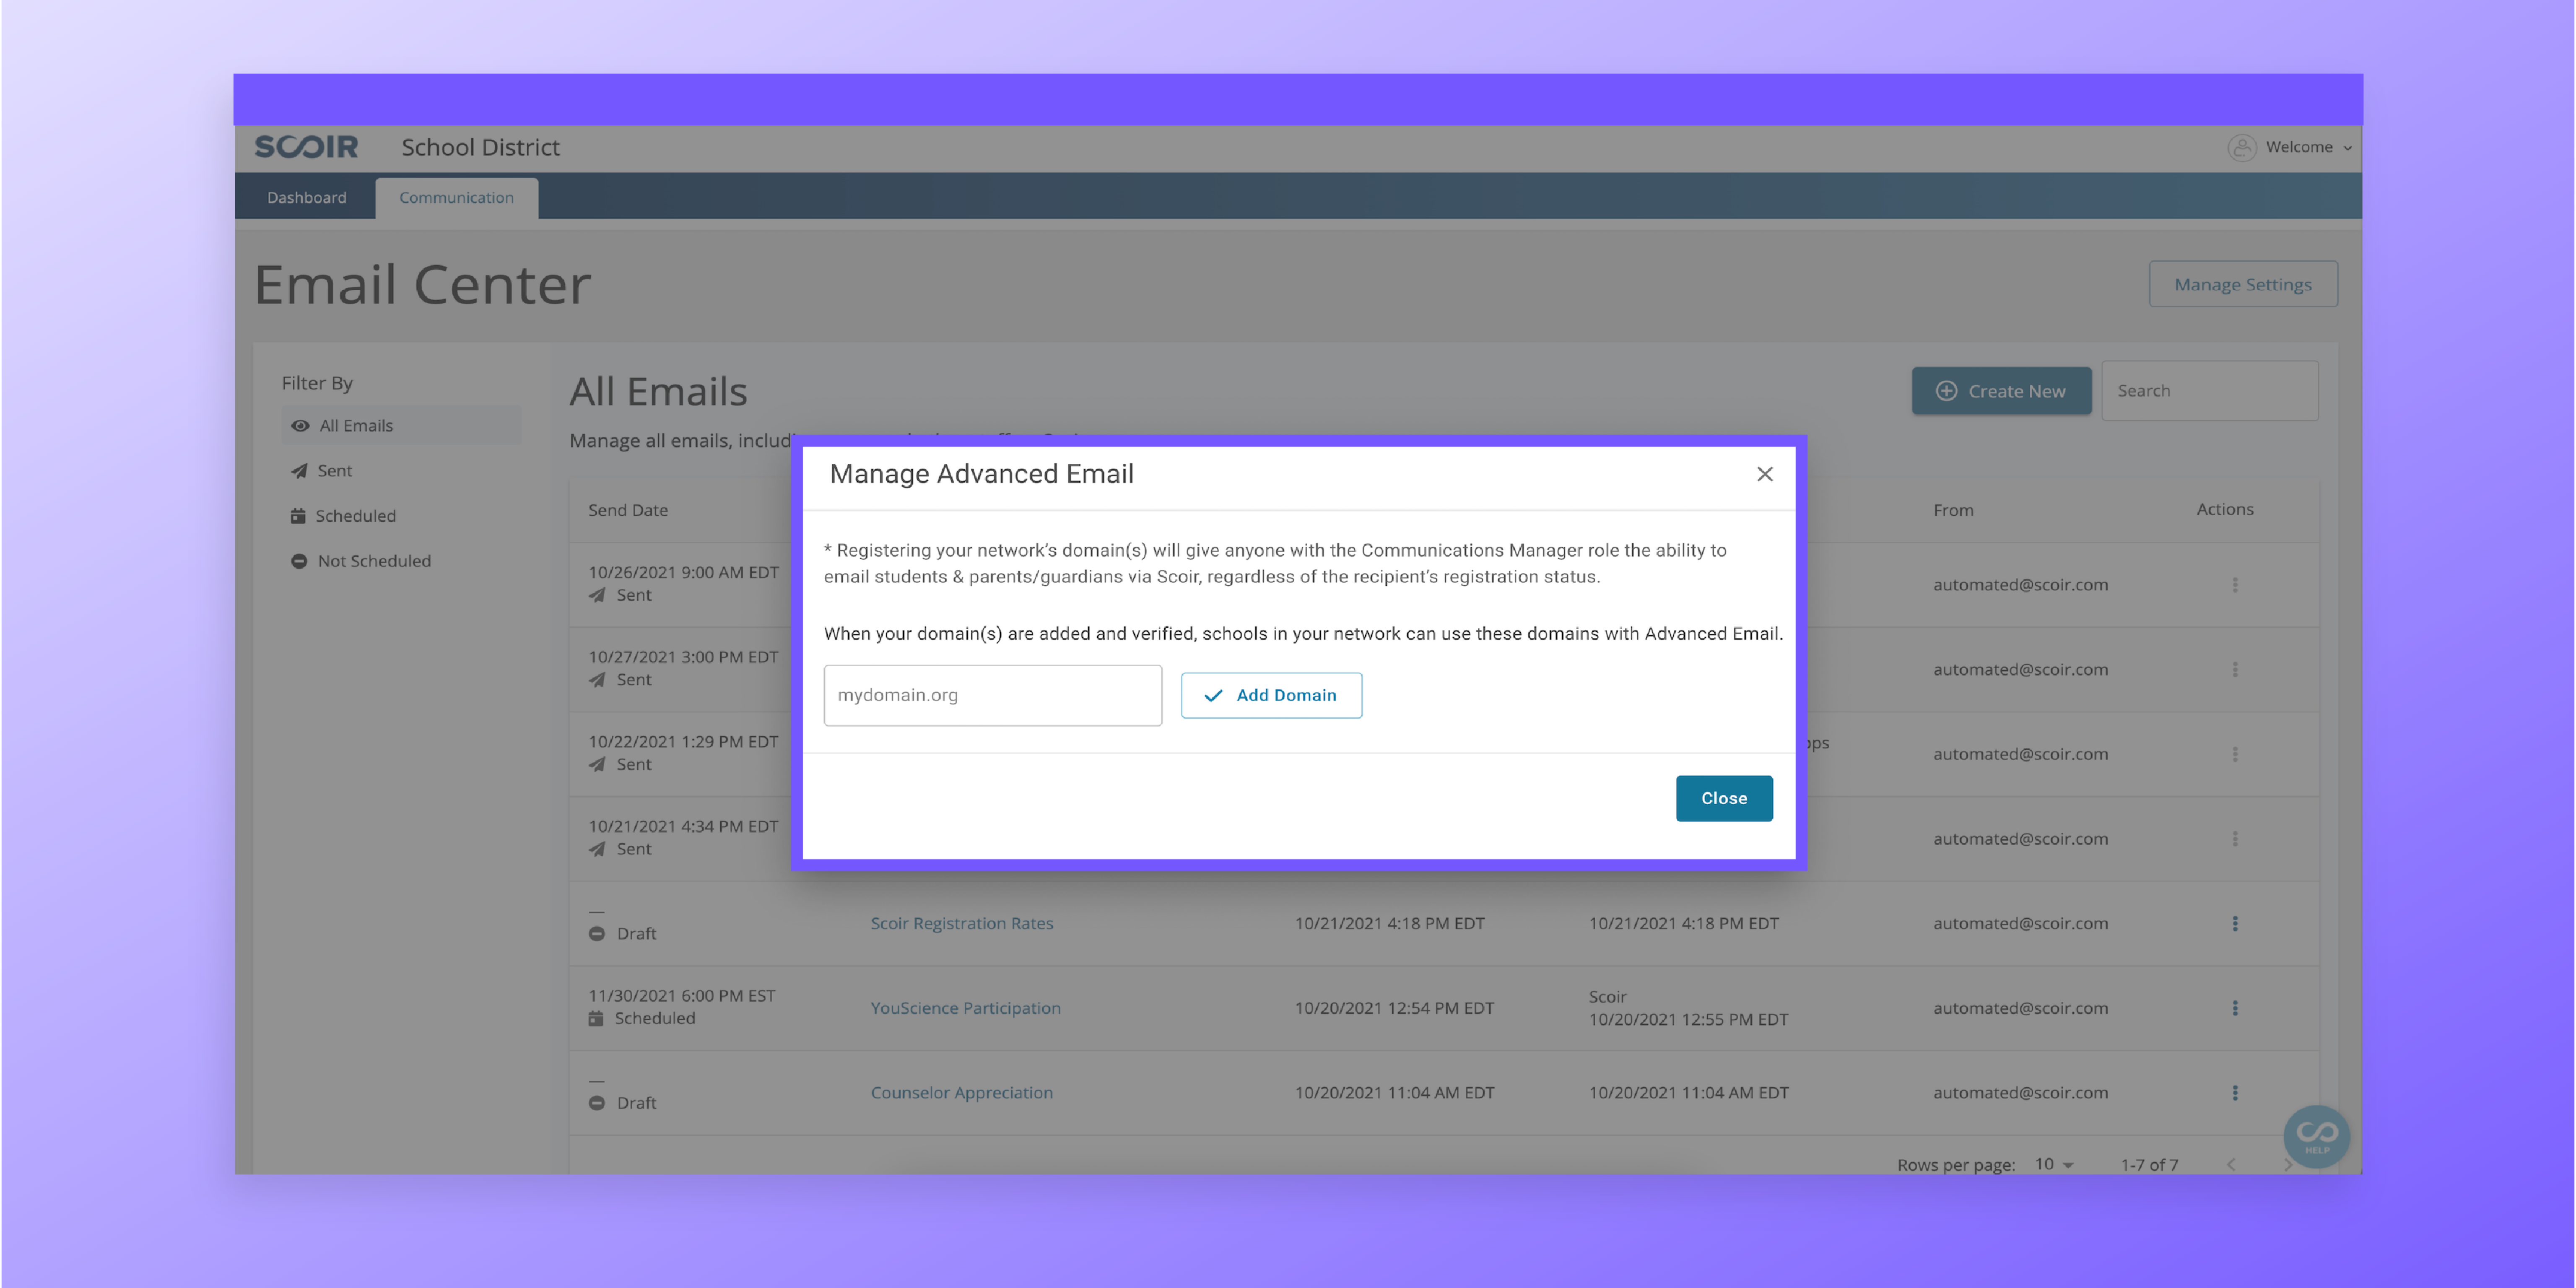This screenshot has width=2576, height=1288.
Task: Click draft icon in Counselor Appreciation row
Action: coord(597,1103)
